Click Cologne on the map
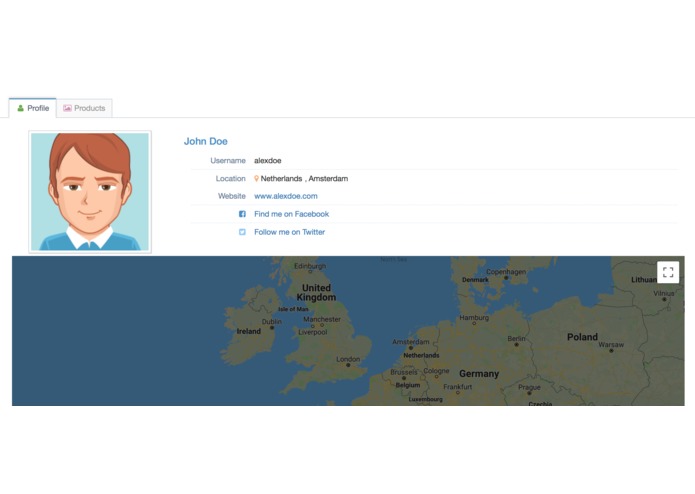Screen dimensions: 695x494 tap(436, 370)
